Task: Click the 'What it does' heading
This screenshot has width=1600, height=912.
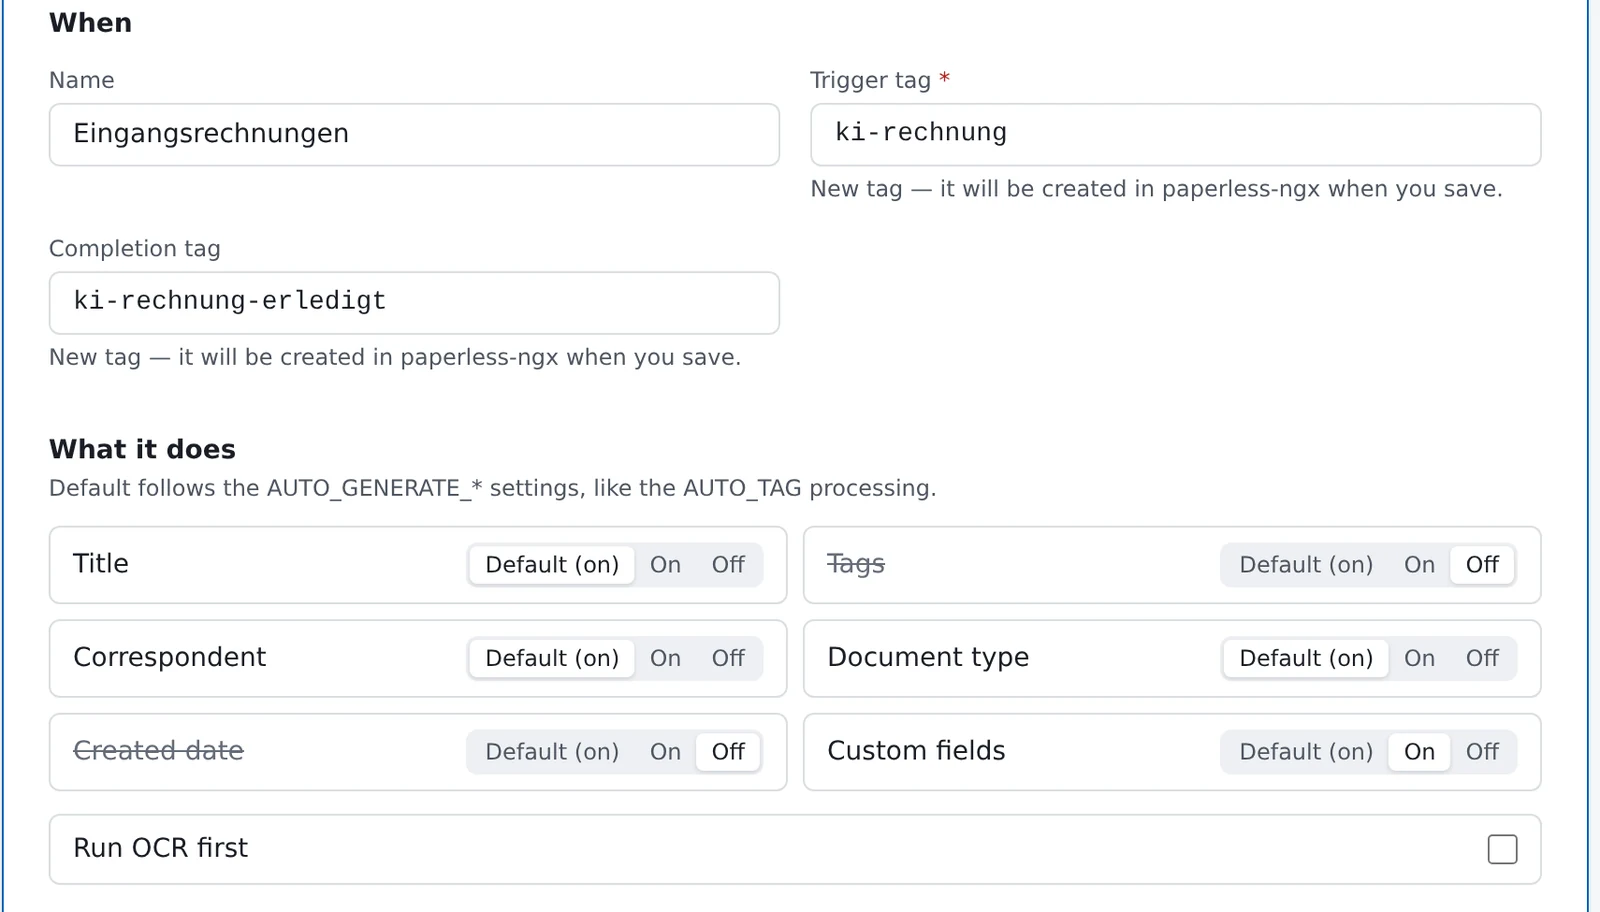Action: pos(142,449)
